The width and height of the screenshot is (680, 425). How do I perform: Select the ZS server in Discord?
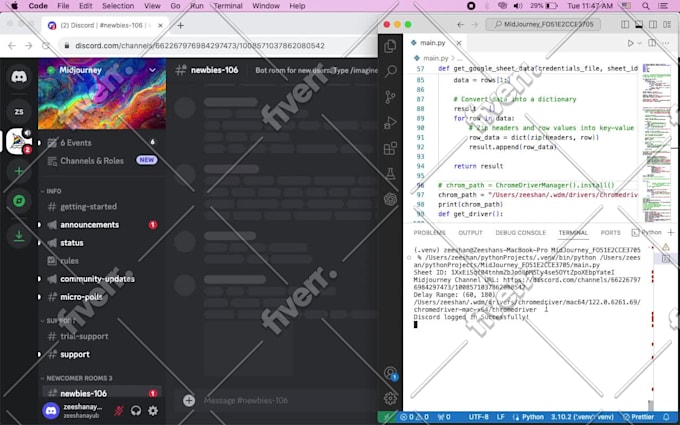(x=19, y=112)
